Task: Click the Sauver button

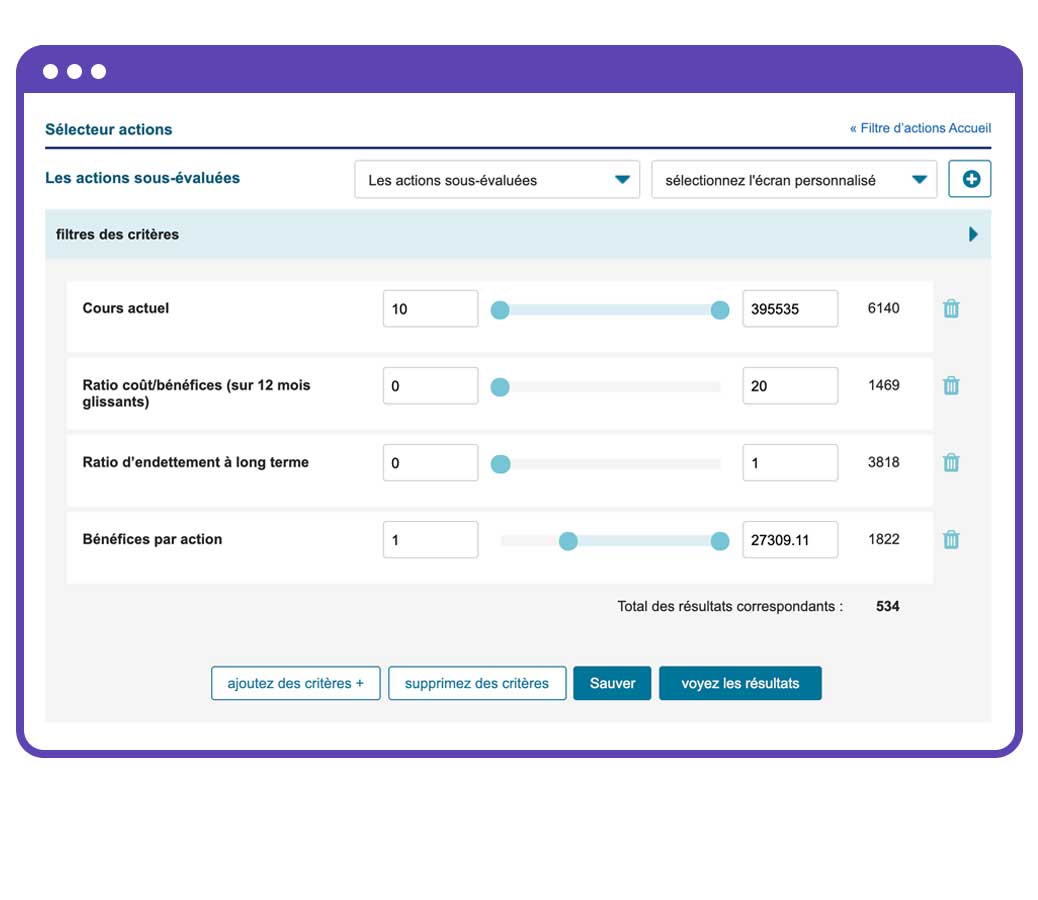Action: click(611, 683)
